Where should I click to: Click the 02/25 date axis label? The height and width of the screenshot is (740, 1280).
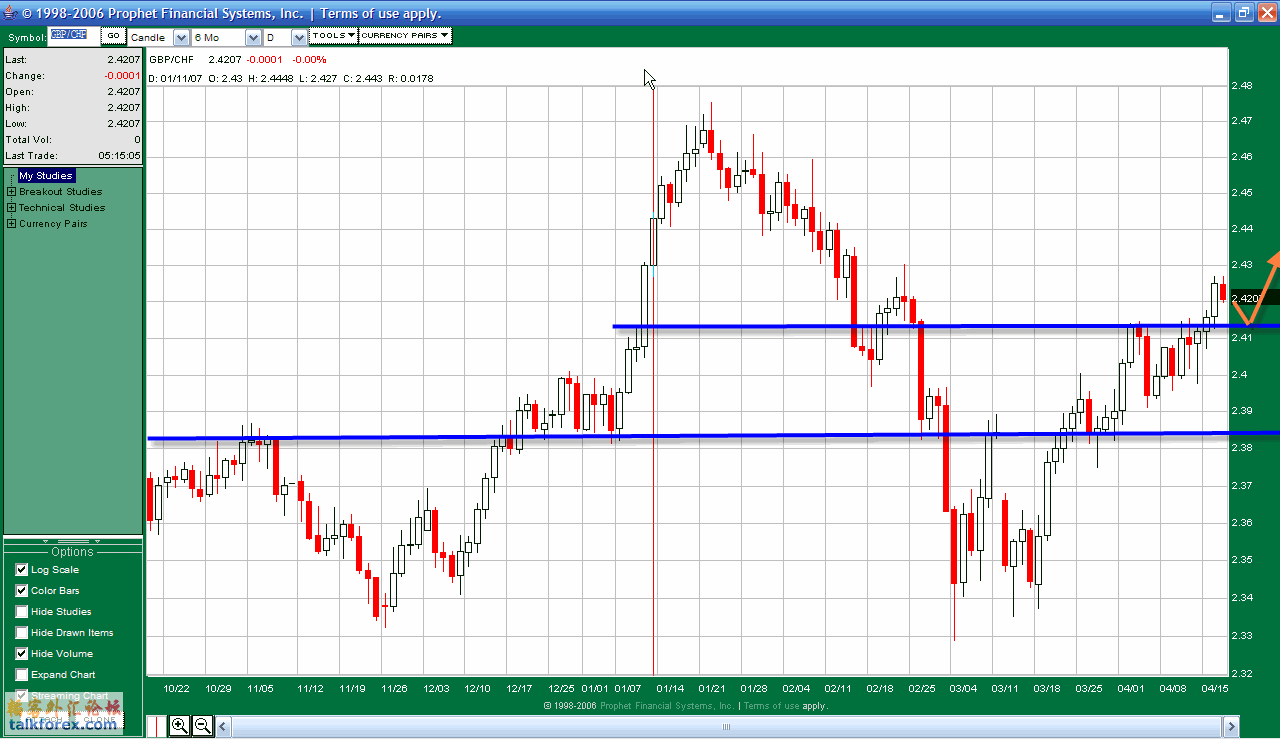[x=922, y=689]
